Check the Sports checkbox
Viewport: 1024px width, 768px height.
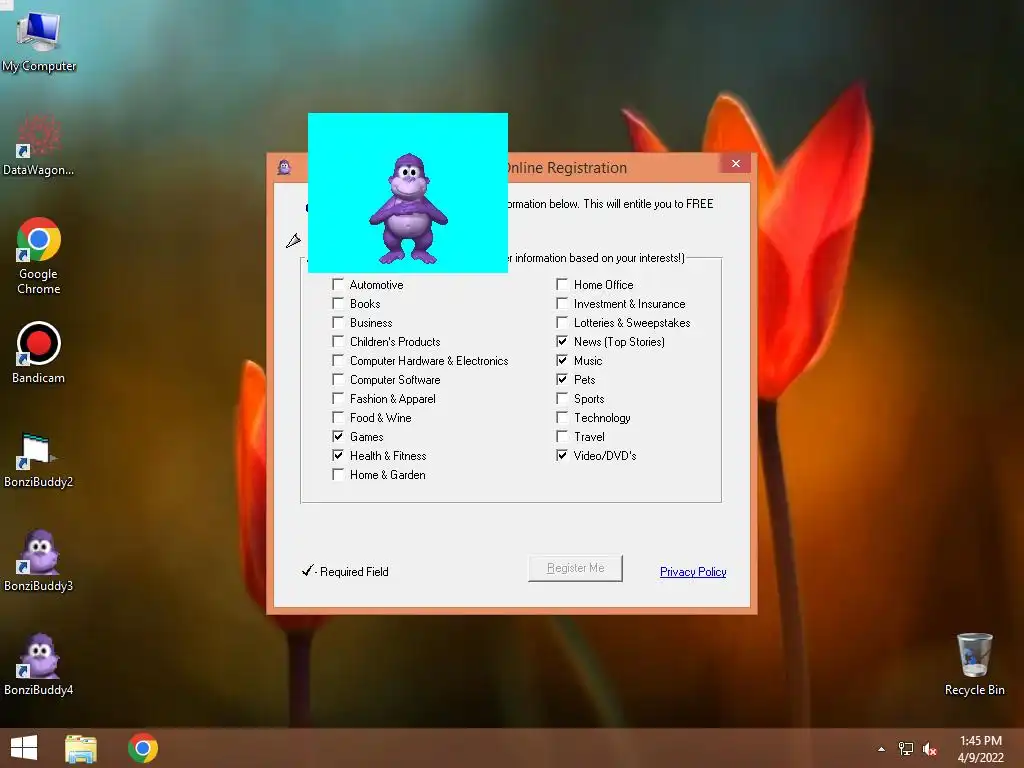562,398
